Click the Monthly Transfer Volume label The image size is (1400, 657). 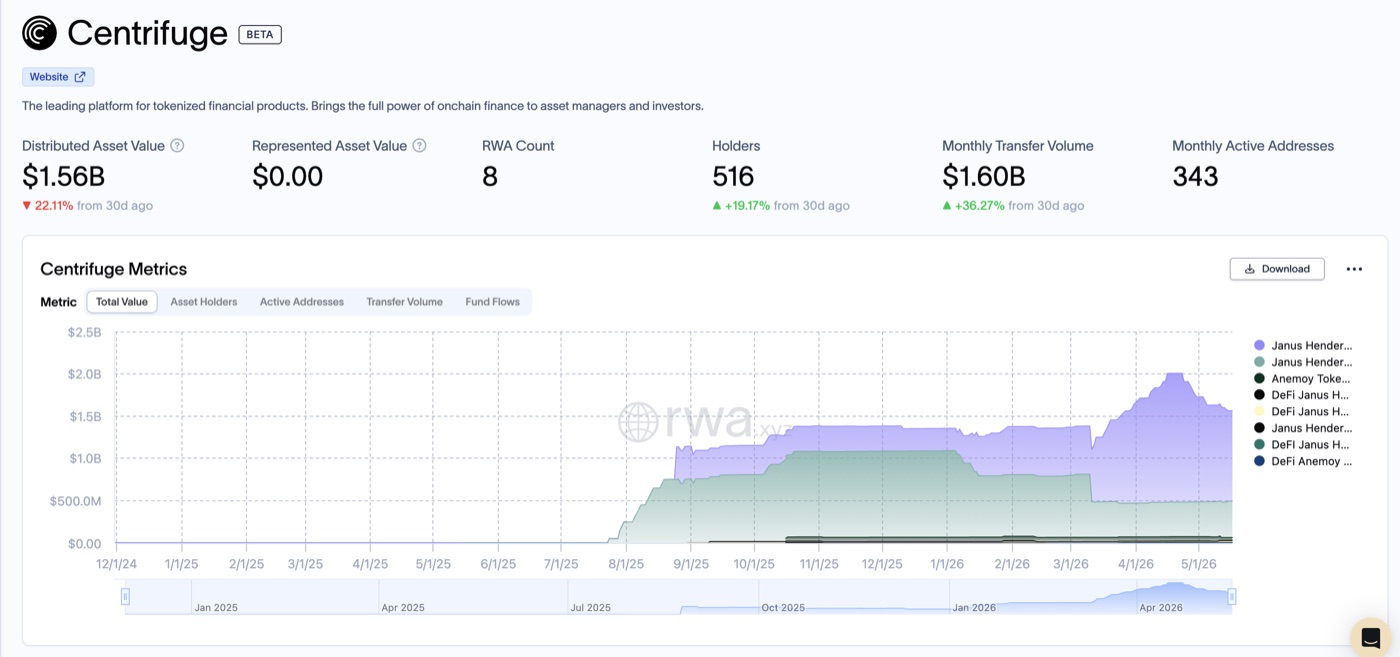[1018, 146]
